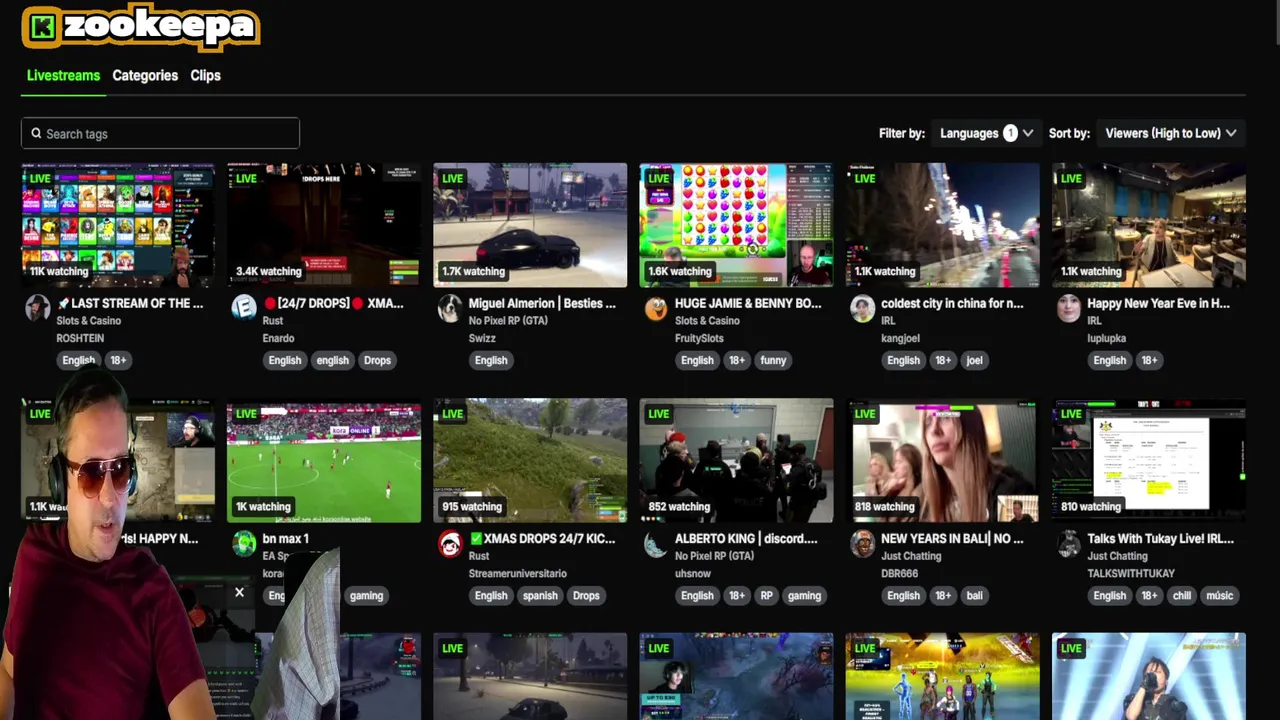Open NEW YEARS IN BALI stream title
The image size is (1280, 720).
tap(952, 538)
